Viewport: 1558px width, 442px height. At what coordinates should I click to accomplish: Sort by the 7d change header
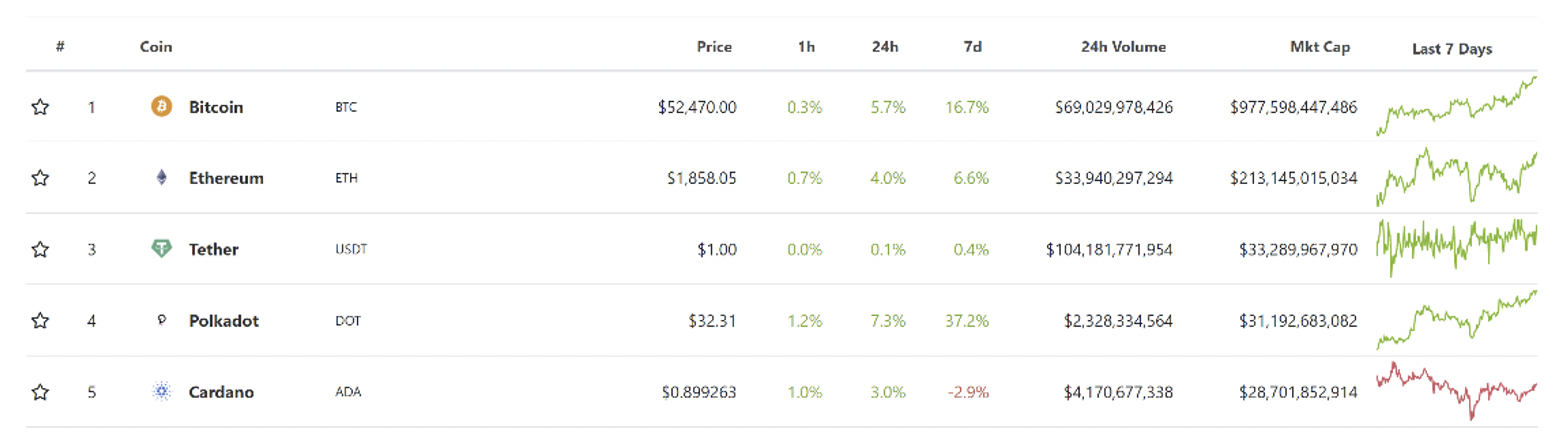pos(971,46)
